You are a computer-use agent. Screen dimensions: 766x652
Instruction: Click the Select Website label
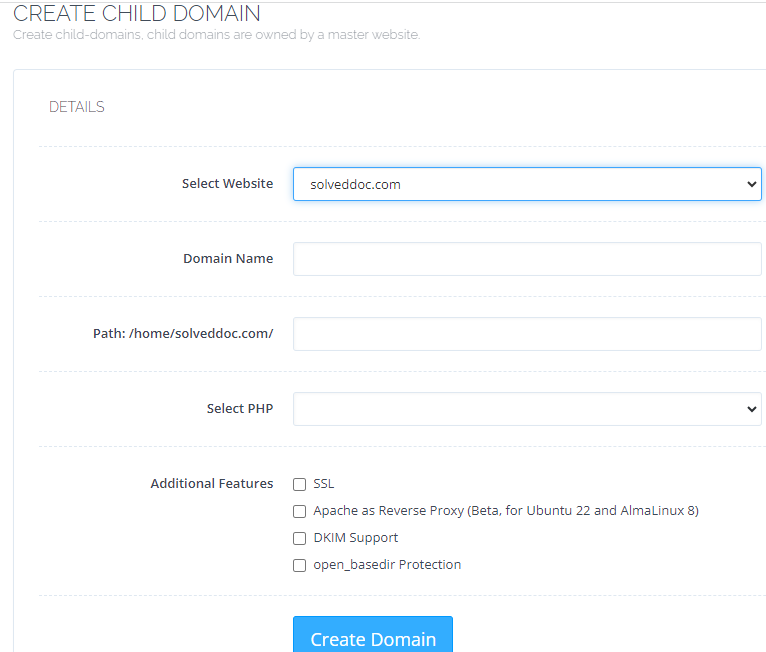pos(228,184)
